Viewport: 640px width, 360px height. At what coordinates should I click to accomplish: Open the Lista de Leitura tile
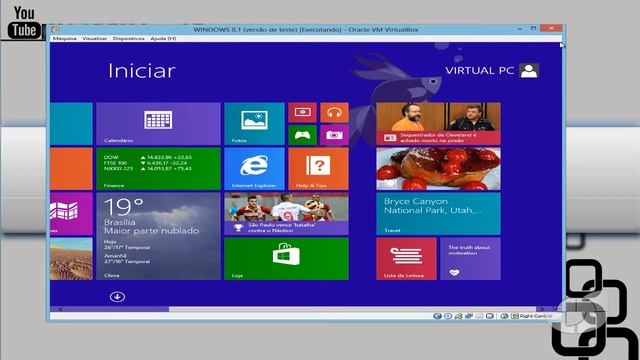click(x=406, y=258)
